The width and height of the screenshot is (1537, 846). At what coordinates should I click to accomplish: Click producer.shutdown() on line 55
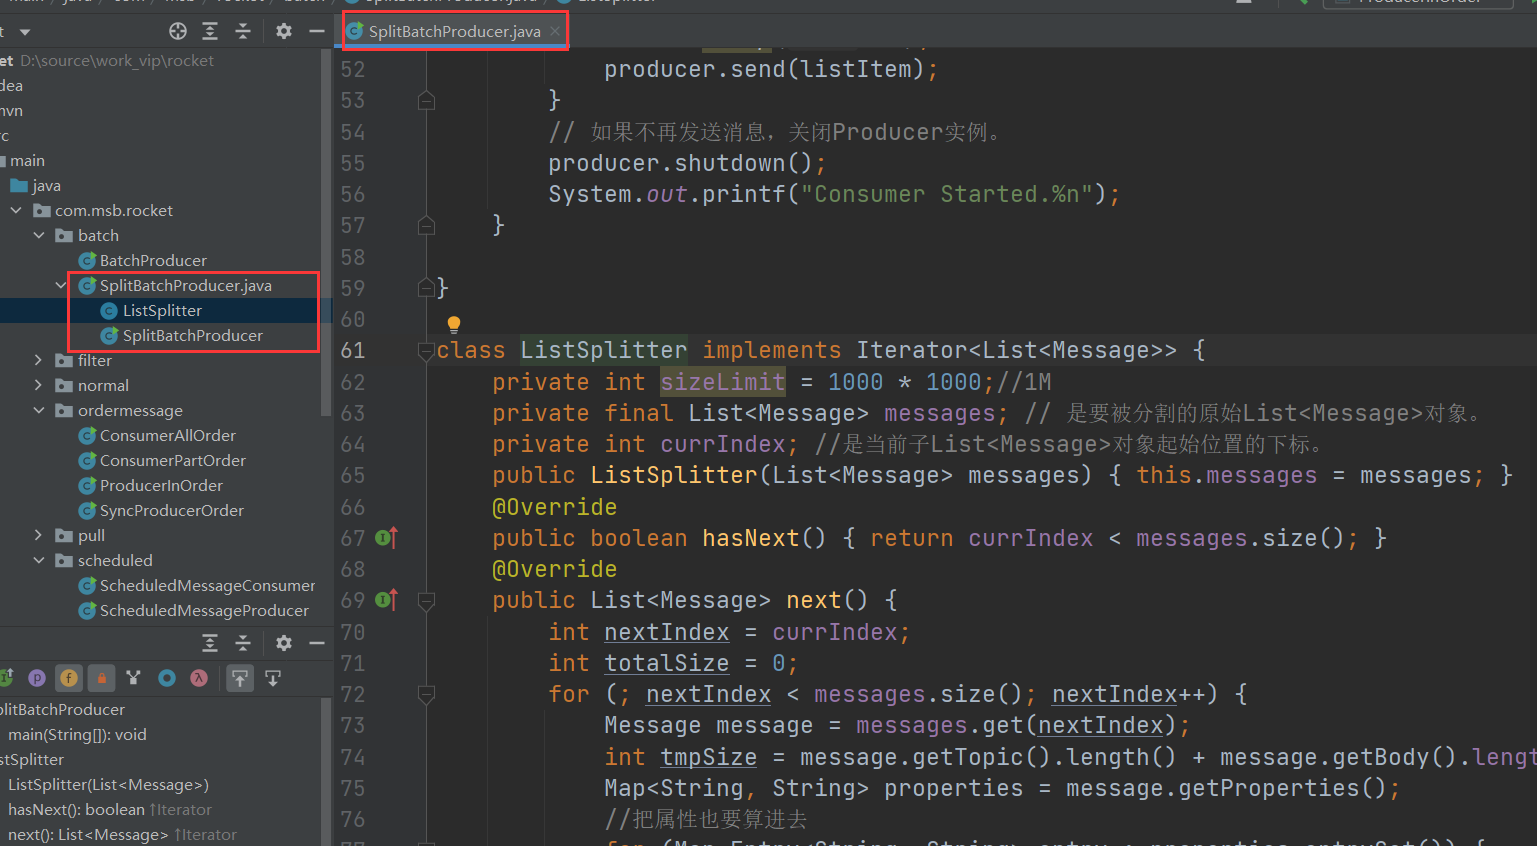click(x=687, y=163)
